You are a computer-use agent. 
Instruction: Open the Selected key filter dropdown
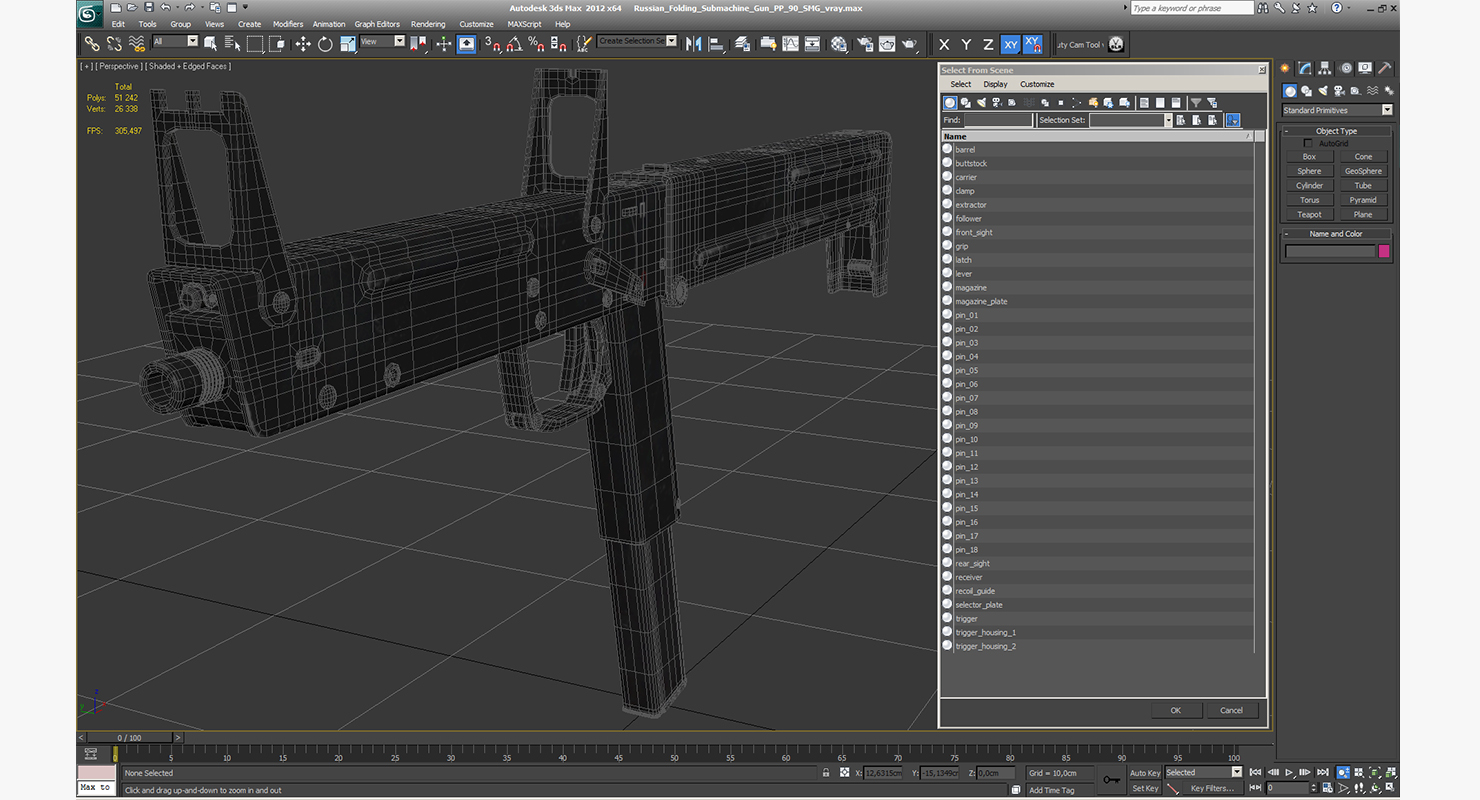click(x=1203, y=772)
